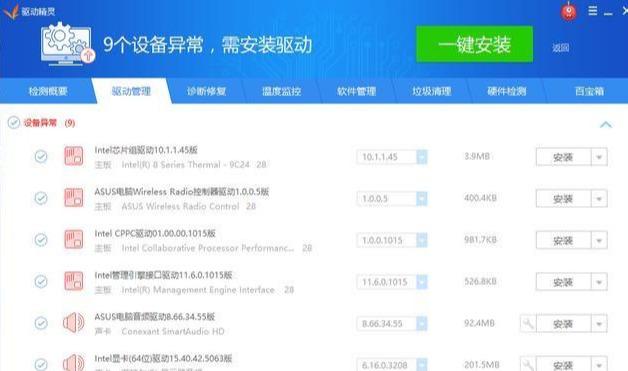Open install options arrow for ASUS Wireless Radio
The image size is (628, 371).
tap(599, 199)
